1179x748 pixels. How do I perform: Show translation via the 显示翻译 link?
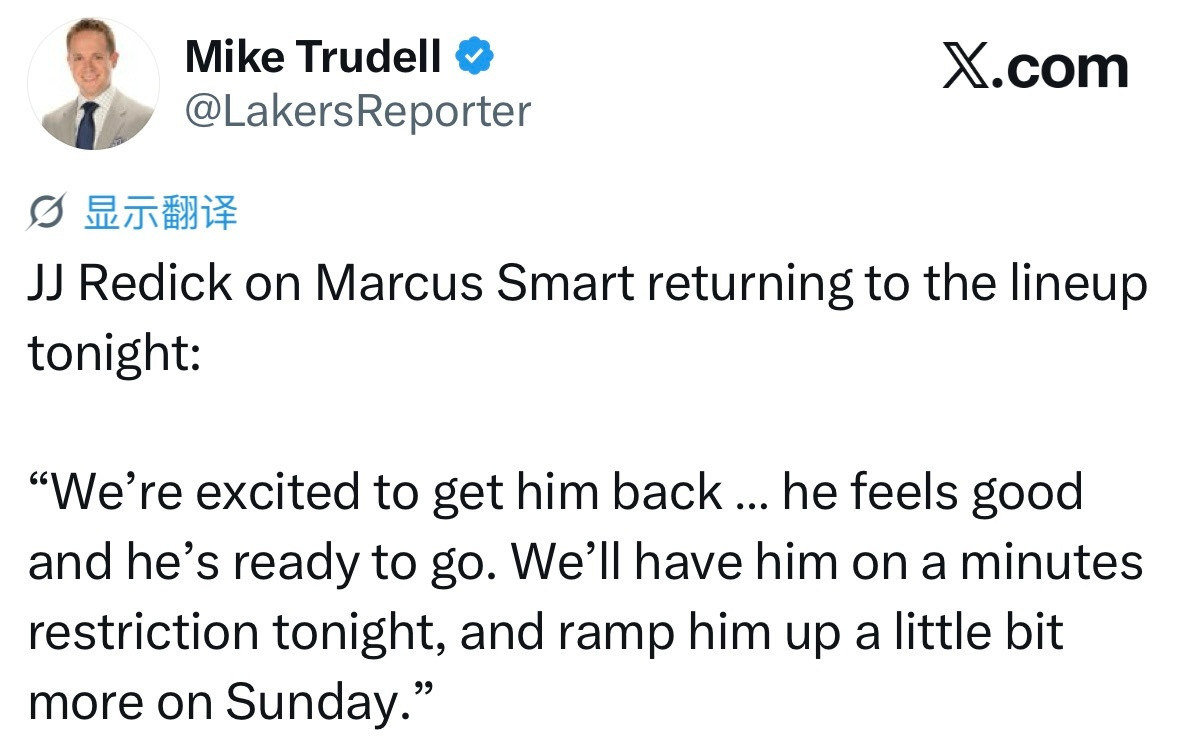pos(161,213)
